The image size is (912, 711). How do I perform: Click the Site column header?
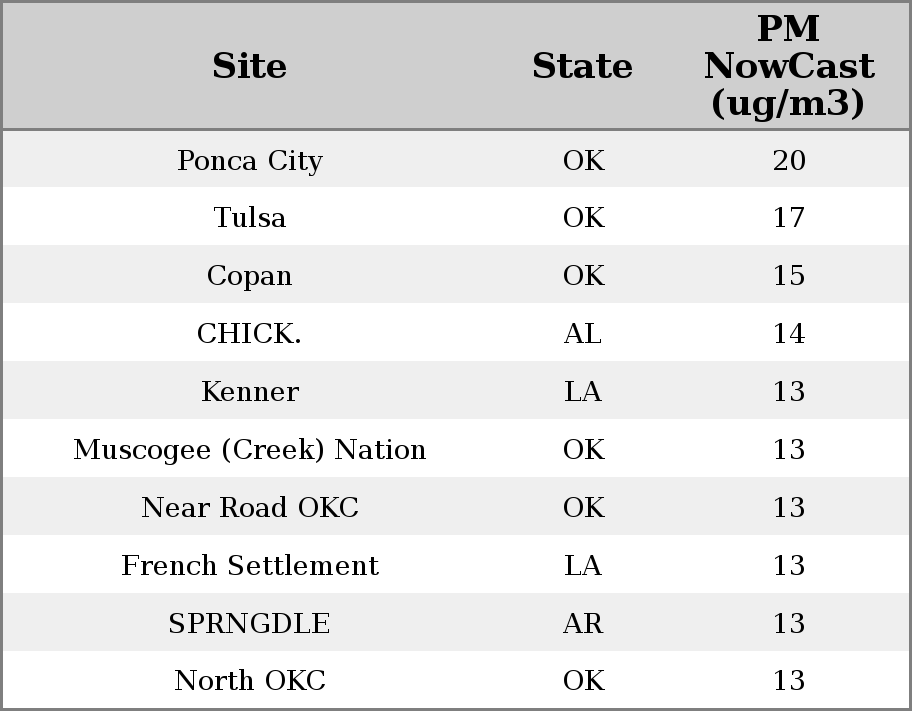point(249,66)
